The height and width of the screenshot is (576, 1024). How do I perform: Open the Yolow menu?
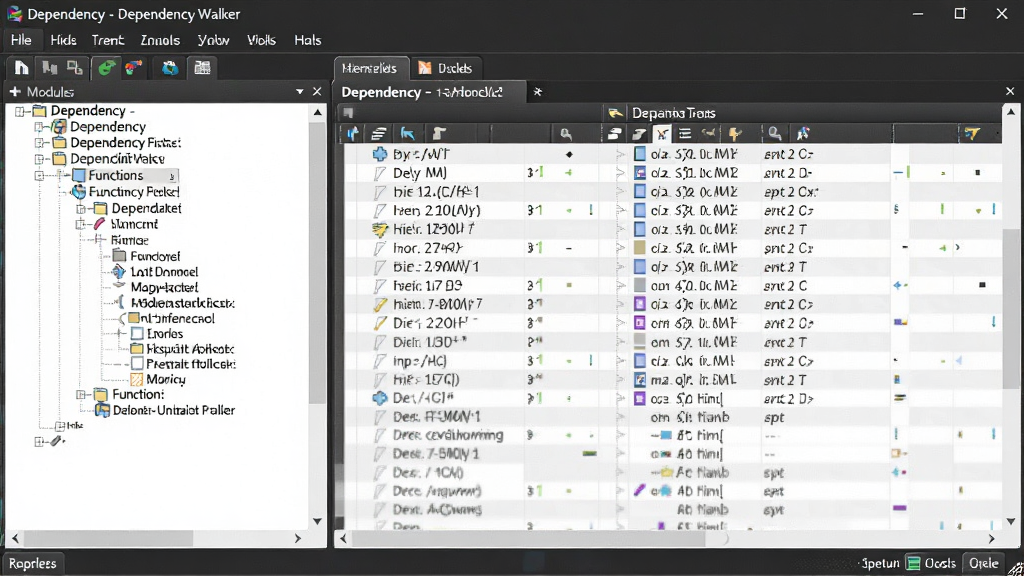[214, 40]
